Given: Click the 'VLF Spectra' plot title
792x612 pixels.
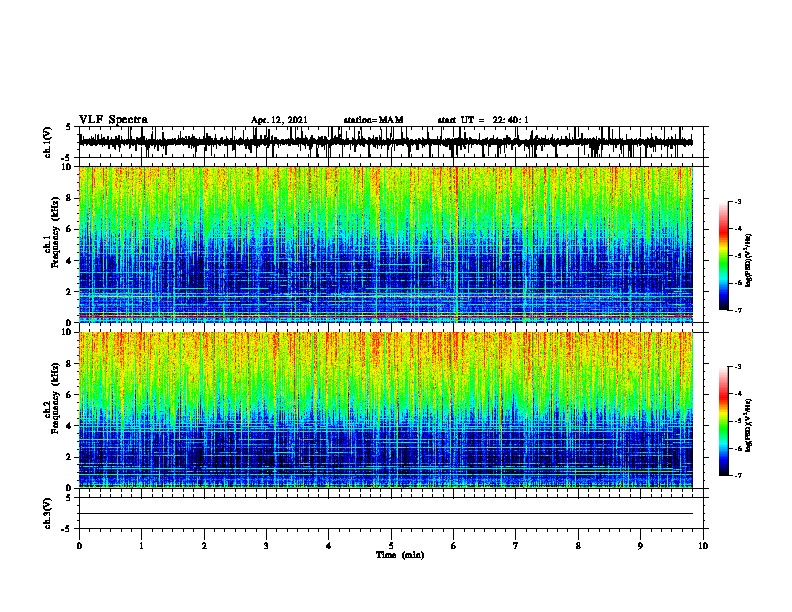Looking at the screenshot, I should (x=113, y=120).
